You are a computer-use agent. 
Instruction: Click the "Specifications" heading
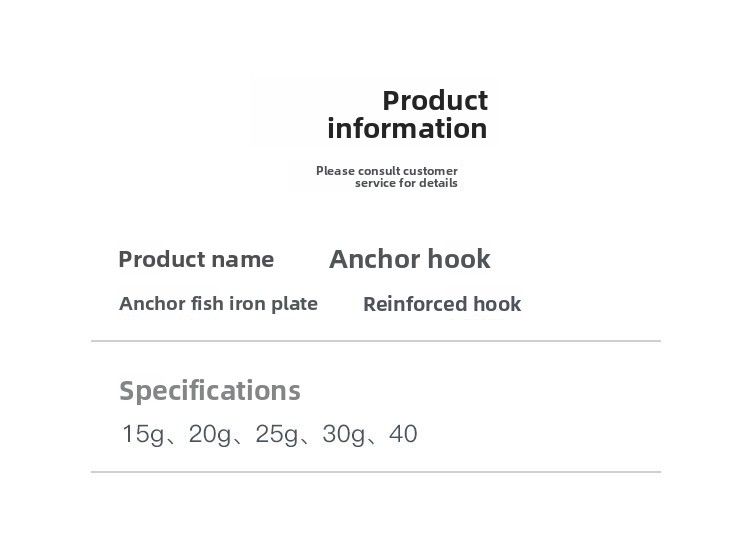pos(210,390)
